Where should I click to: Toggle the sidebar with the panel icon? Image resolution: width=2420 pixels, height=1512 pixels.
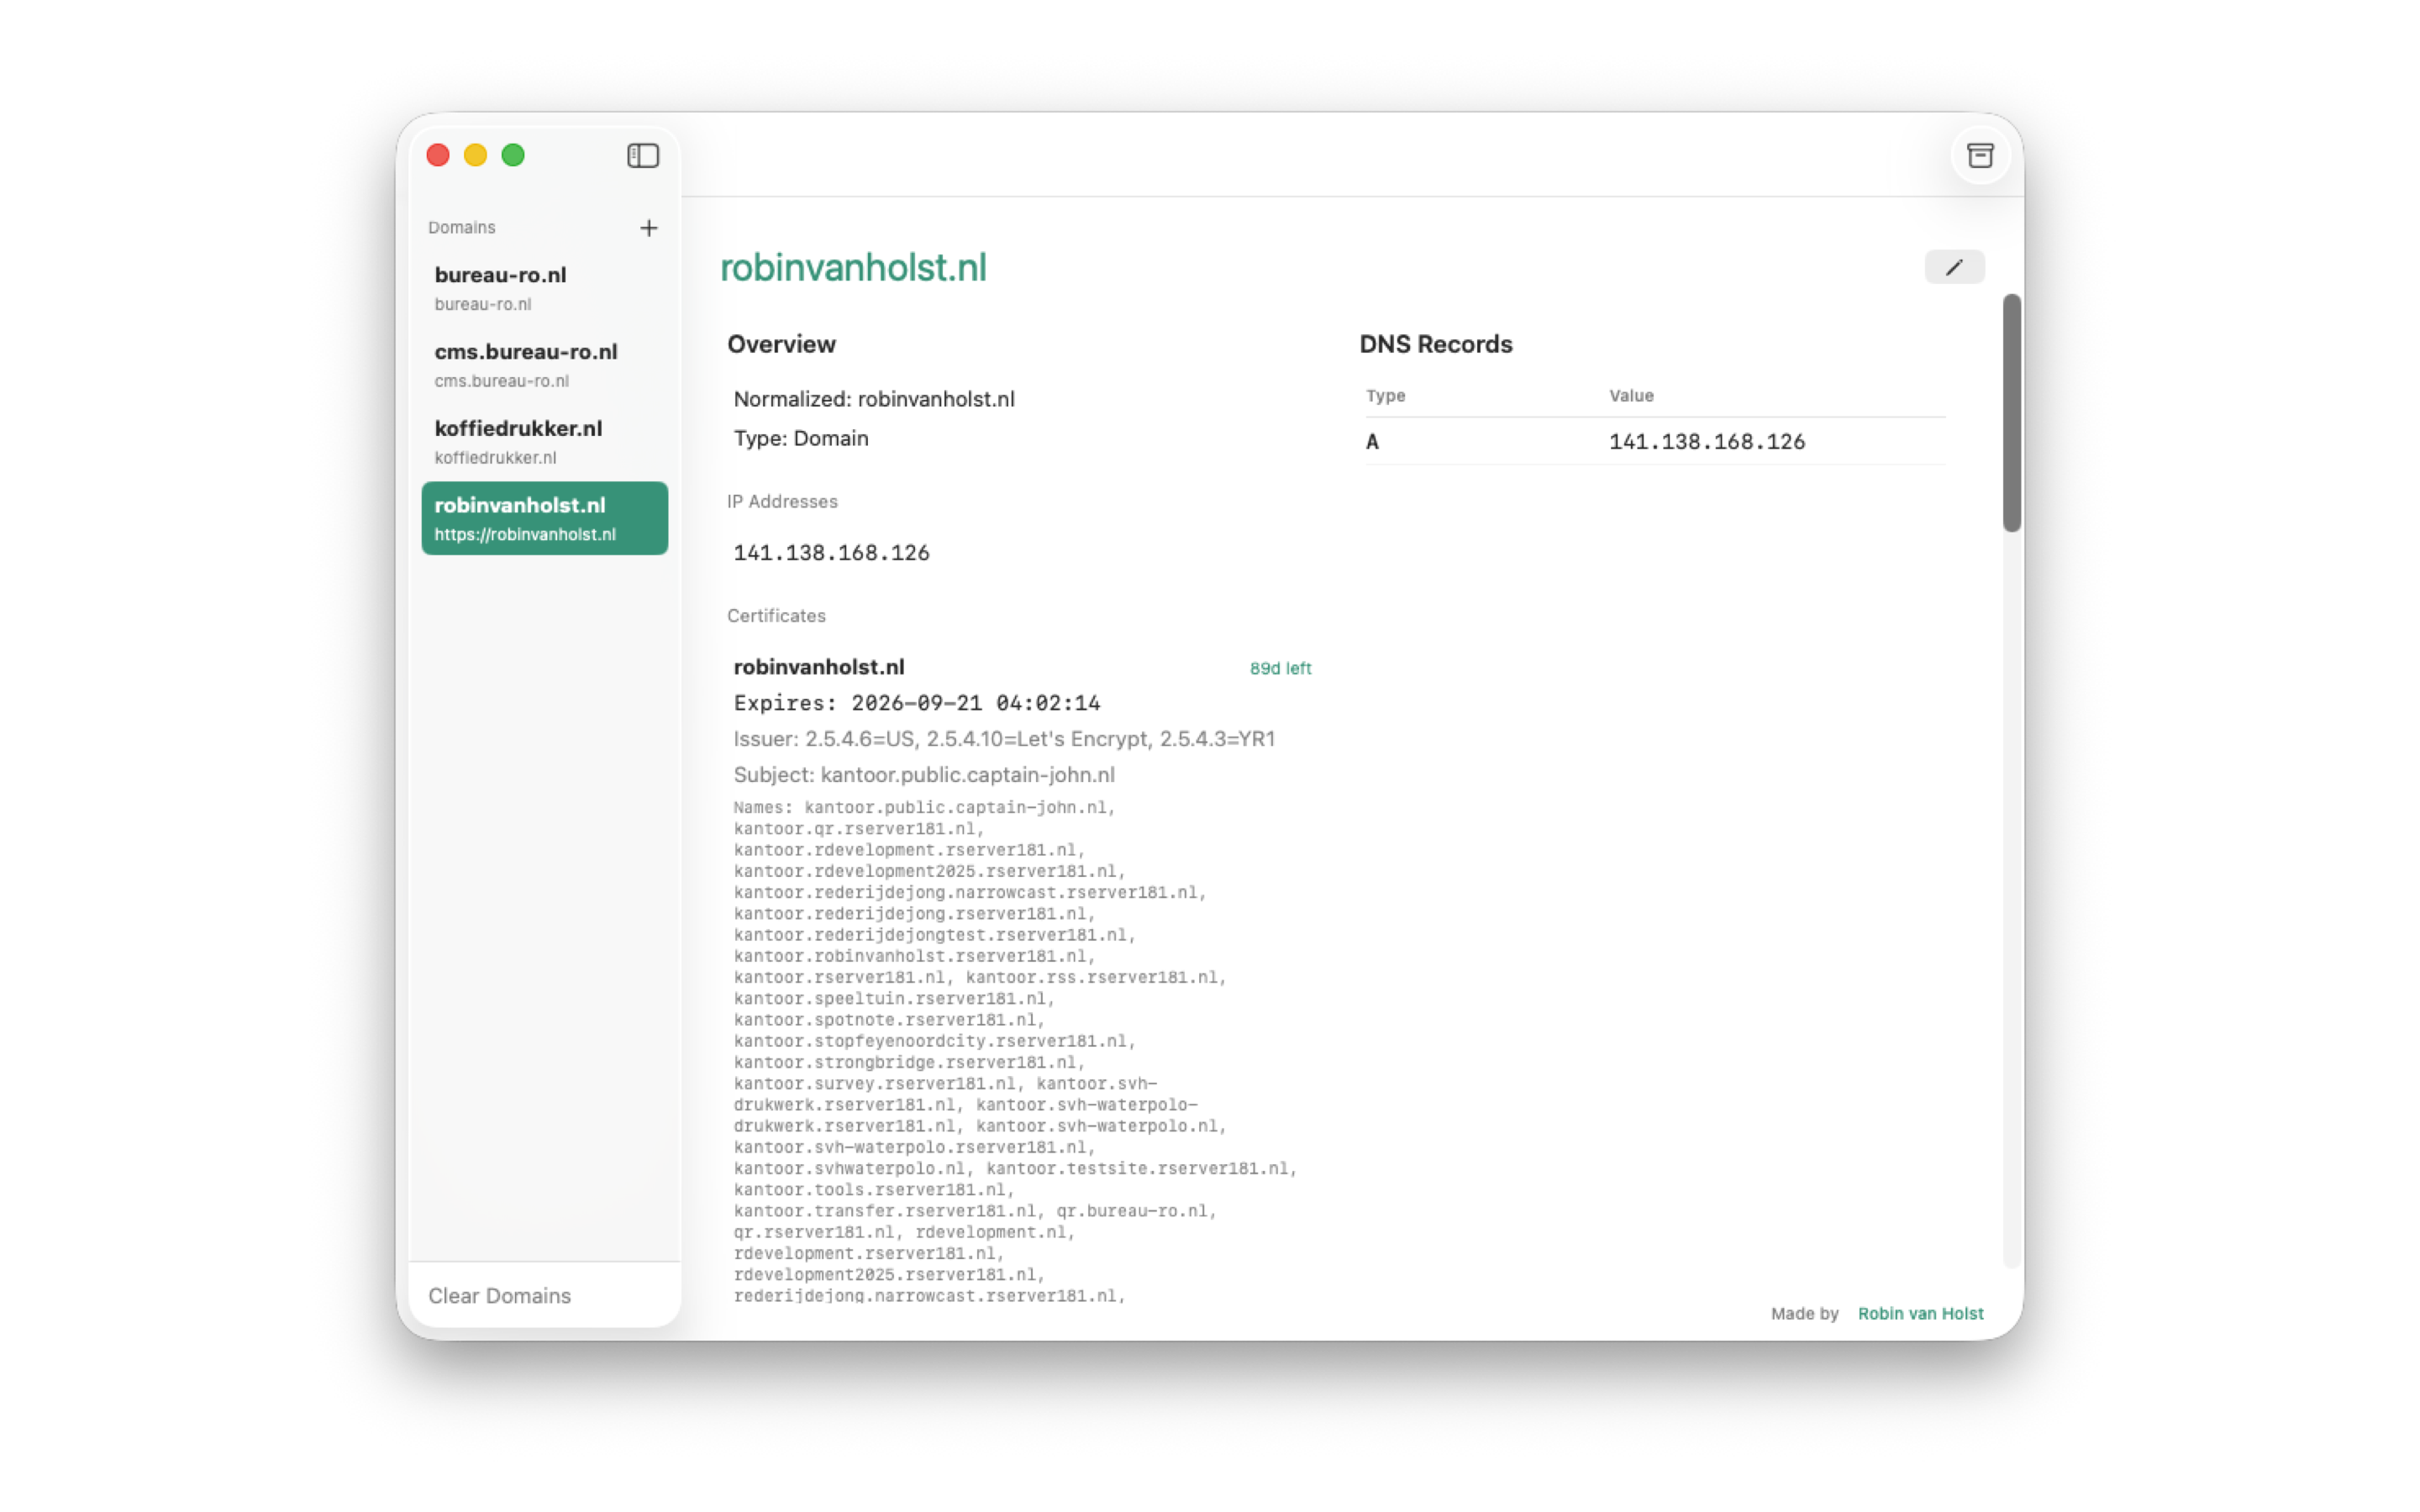click(643, 155)
